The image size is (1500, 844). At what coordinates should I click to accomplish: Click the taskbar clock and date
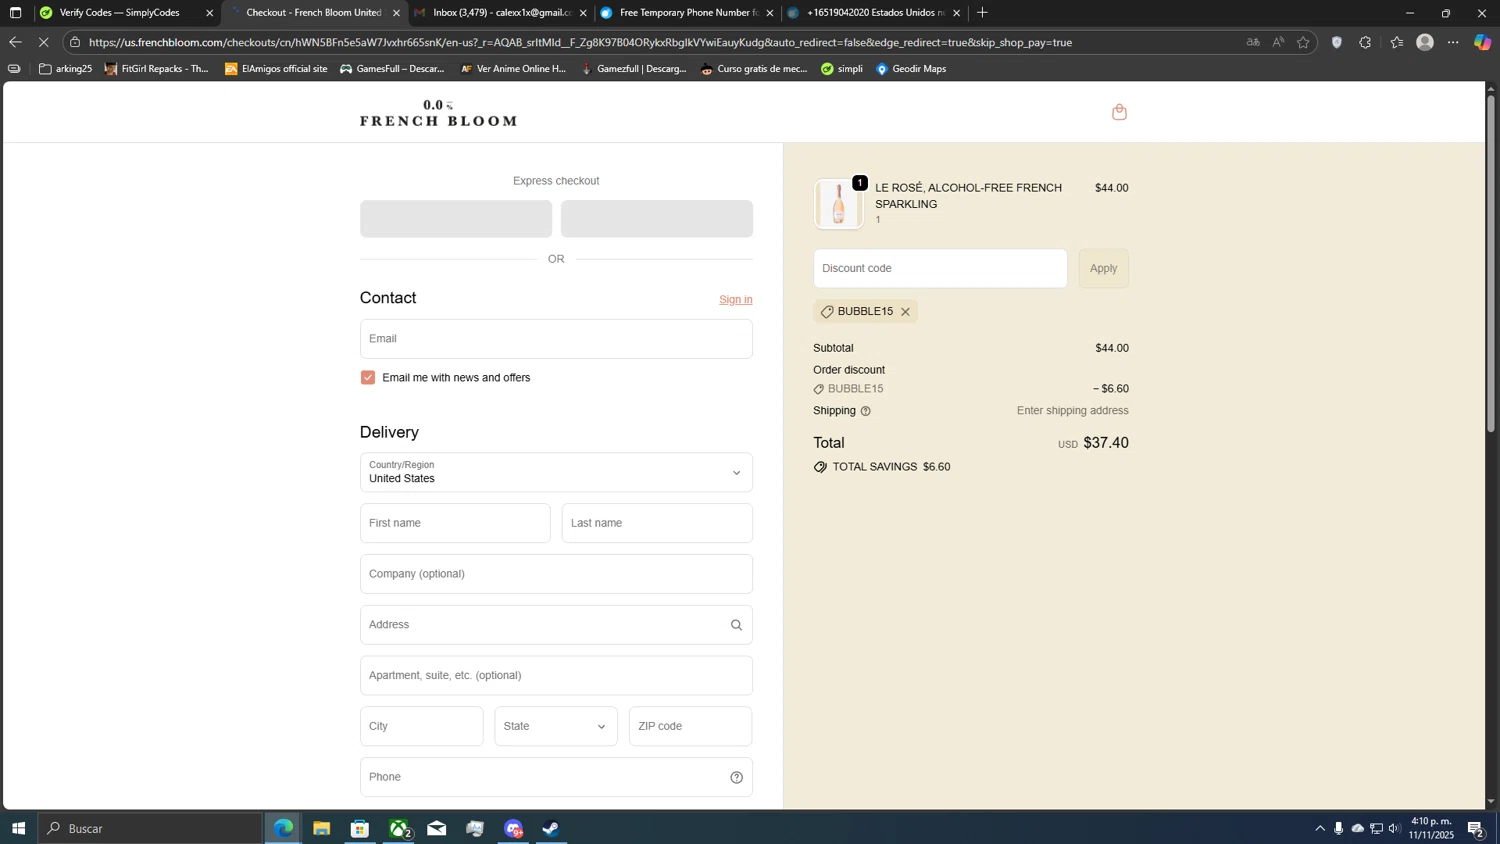point(1432,828)
